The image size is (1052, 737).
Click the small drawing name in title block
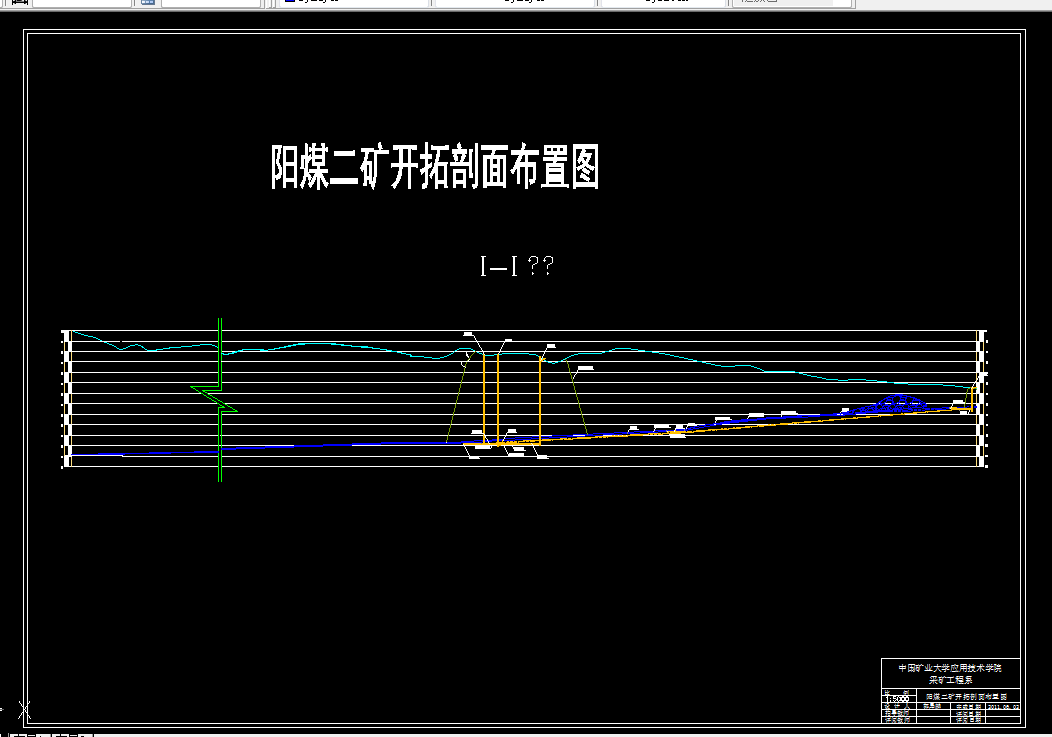966,697
